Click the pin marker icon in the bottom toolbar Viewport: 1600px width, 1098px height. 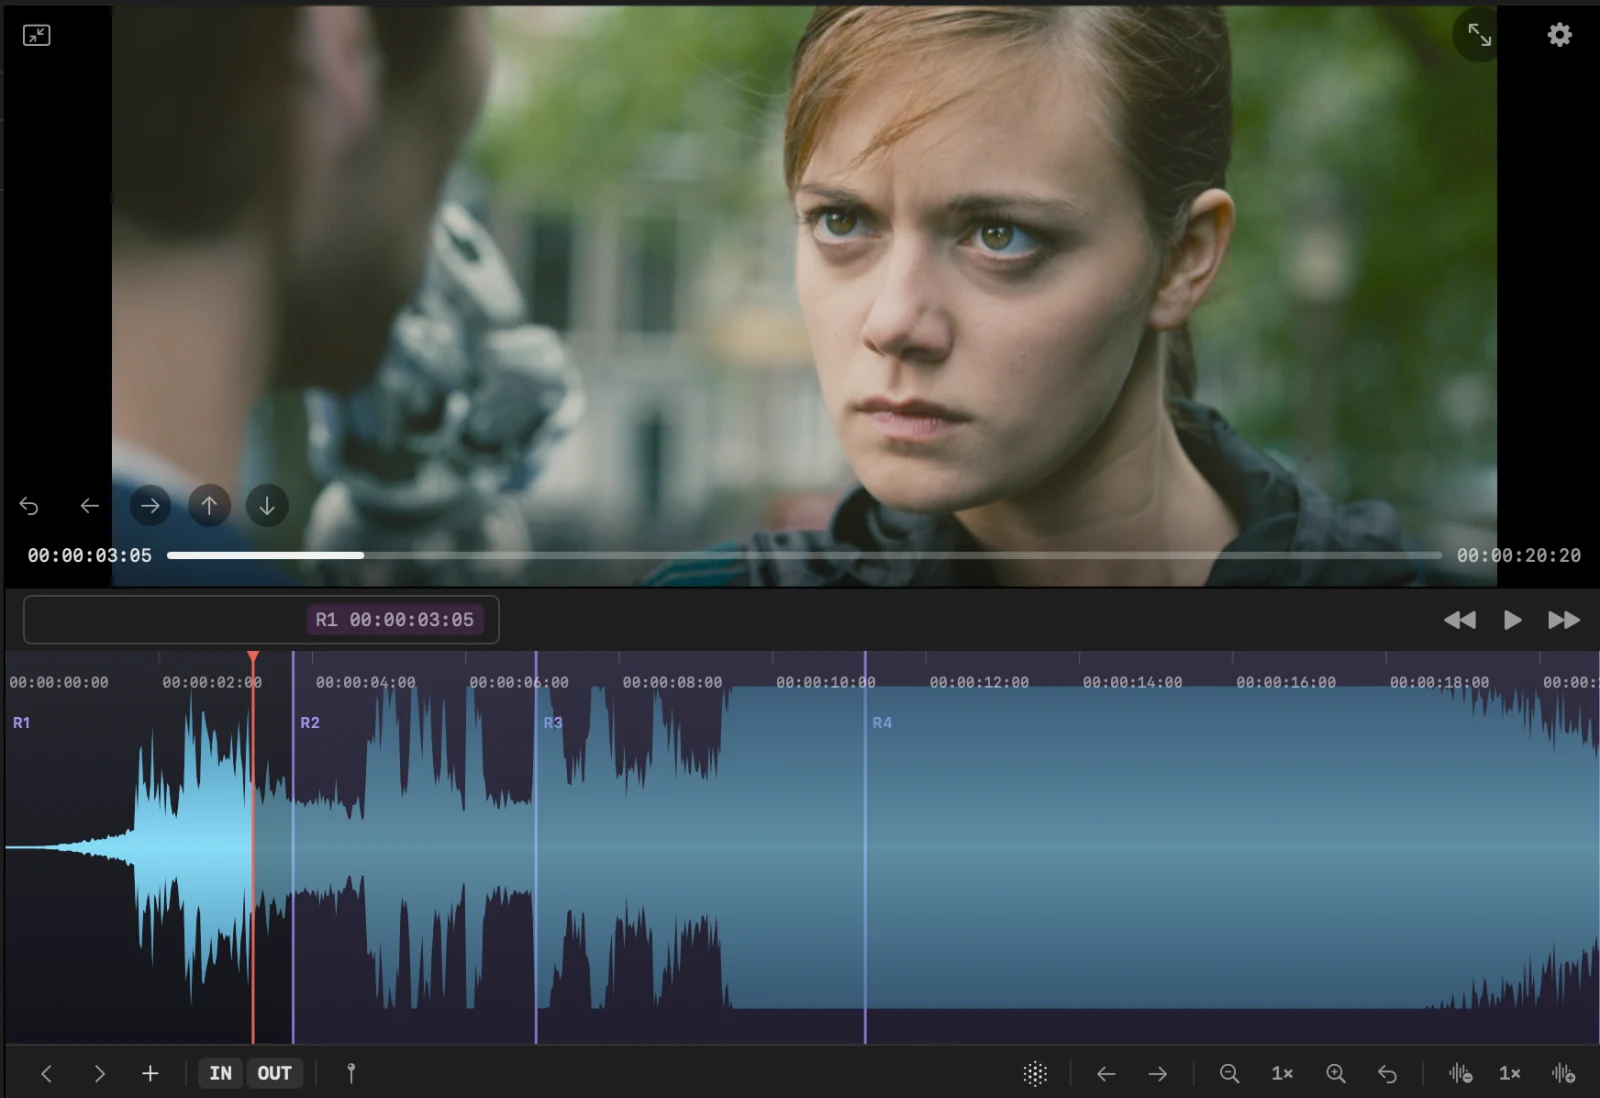tap(351, 1073)
